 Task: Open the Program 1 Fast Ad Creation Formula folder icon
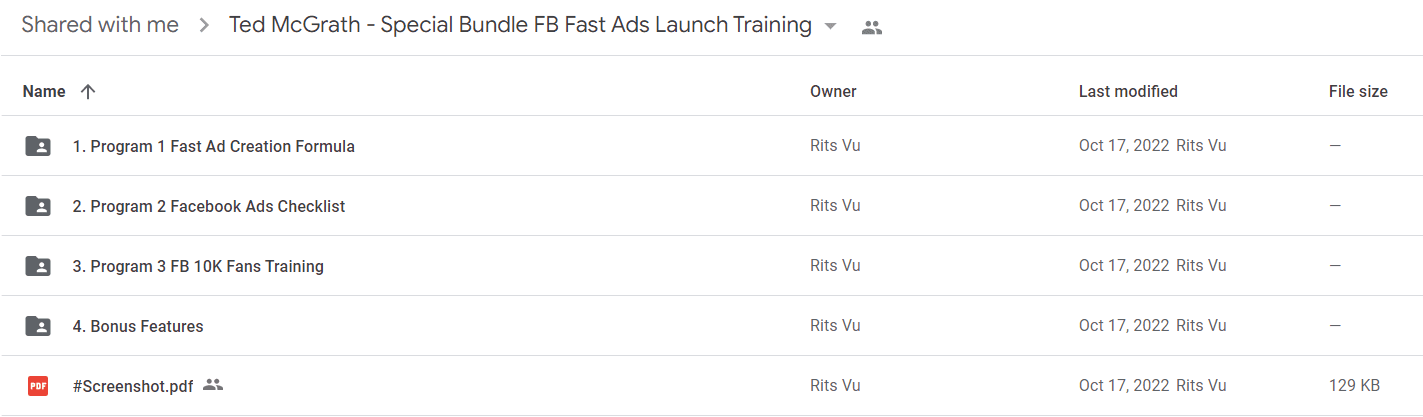pos(37,146)
